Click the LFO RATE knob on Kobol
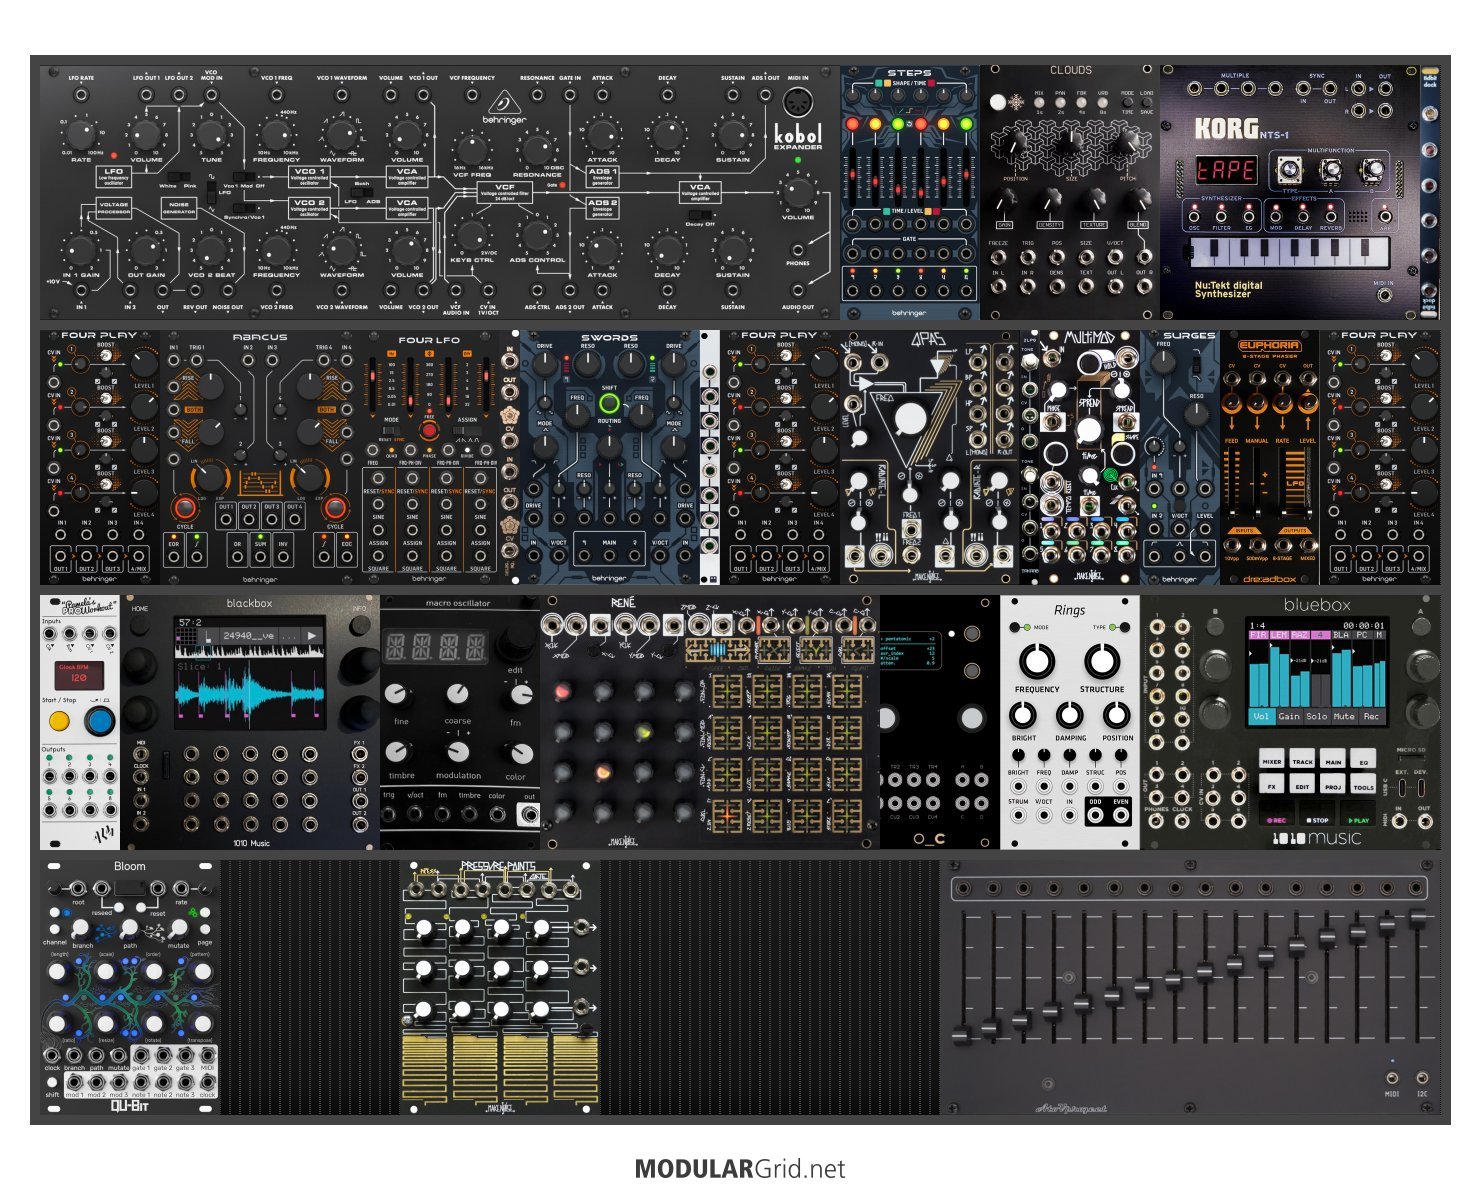Screen dimensions: 1481x1190 pos(81,135)
